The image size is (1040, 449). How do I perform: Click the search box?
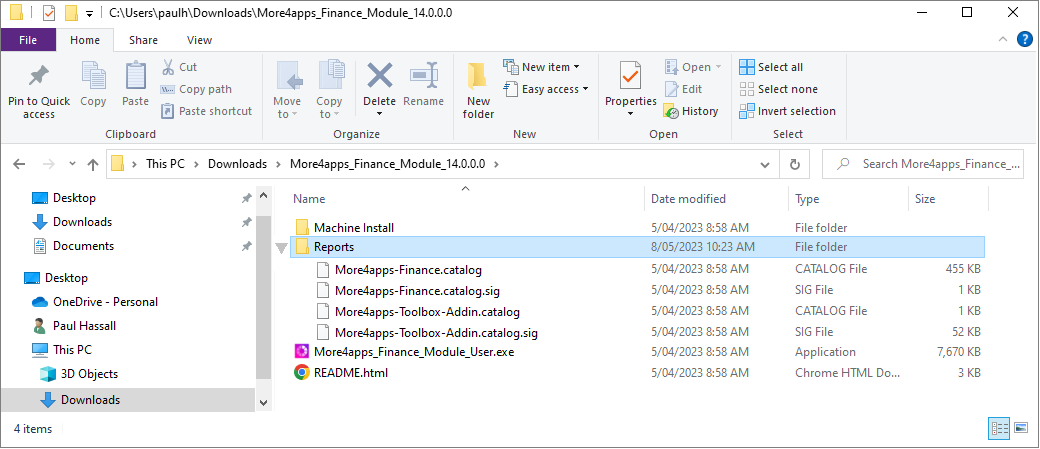tap(923, 164)
